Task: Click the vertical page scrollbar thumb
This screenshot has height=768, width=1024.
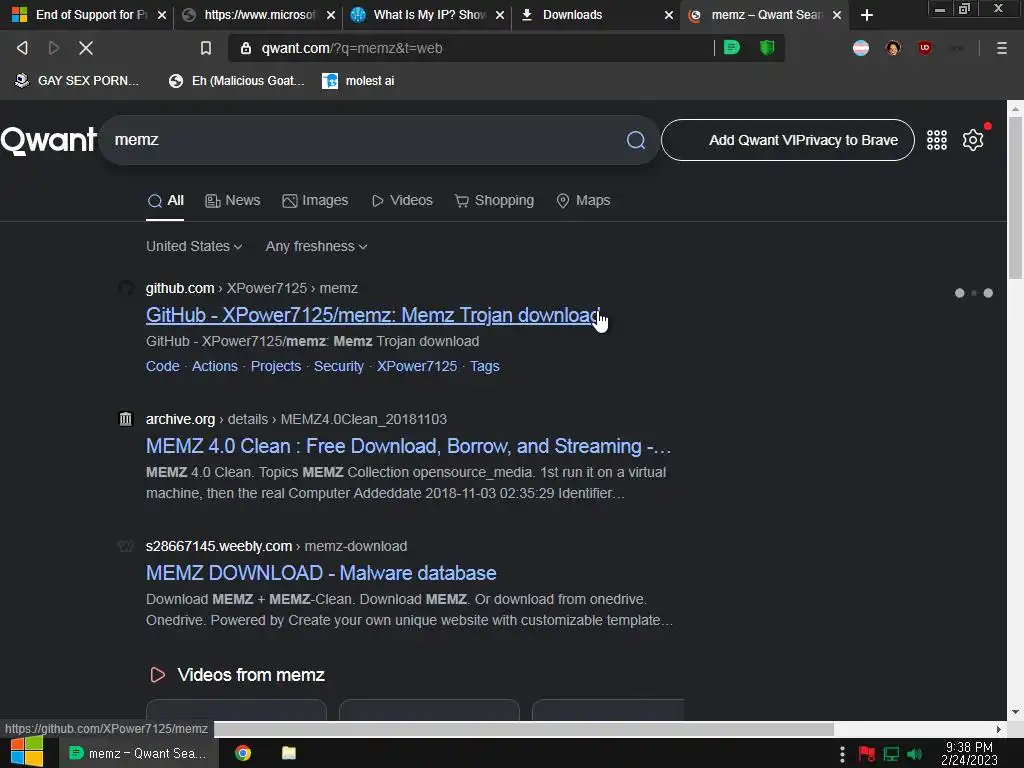Action: [1015, 199]
